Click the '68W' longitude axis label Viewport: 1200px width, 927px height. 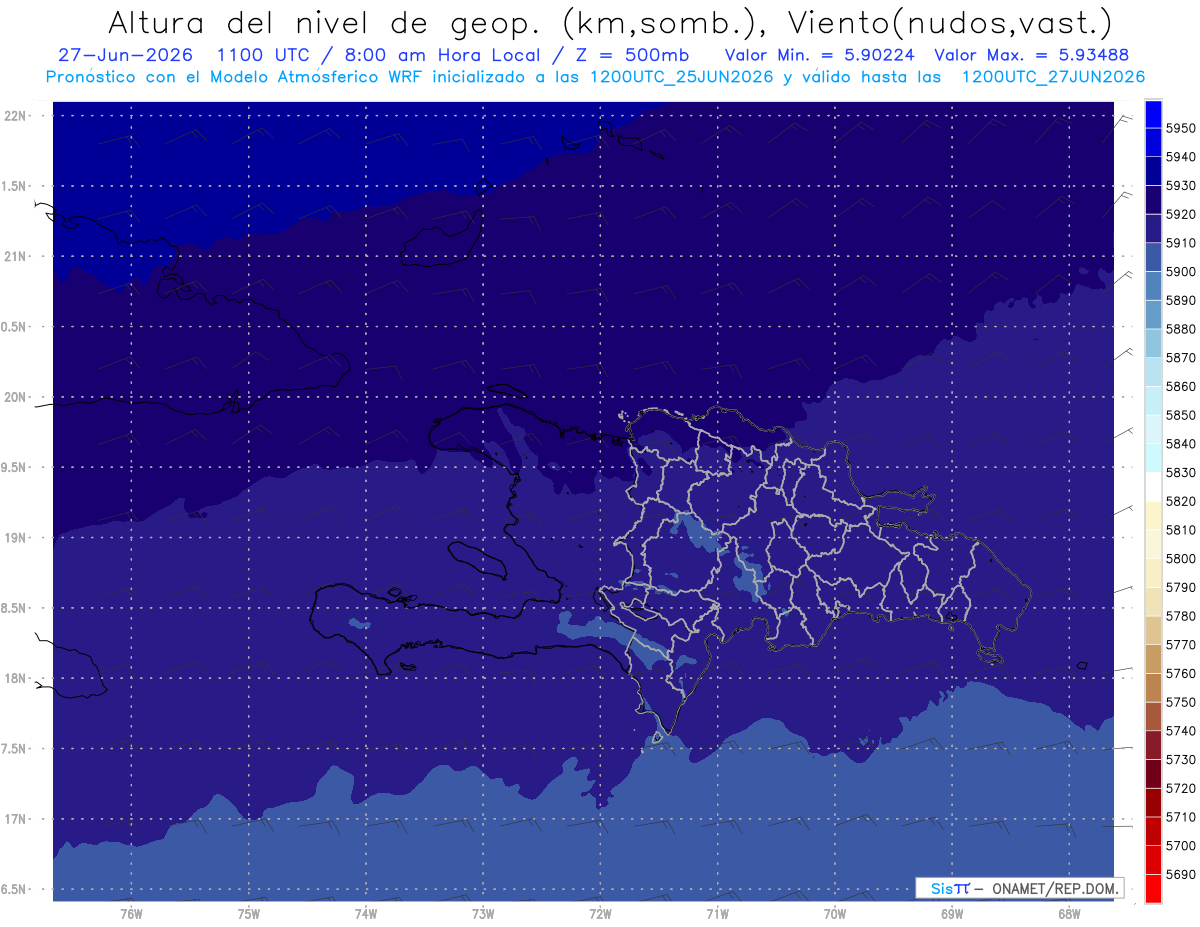point(1068,914)
